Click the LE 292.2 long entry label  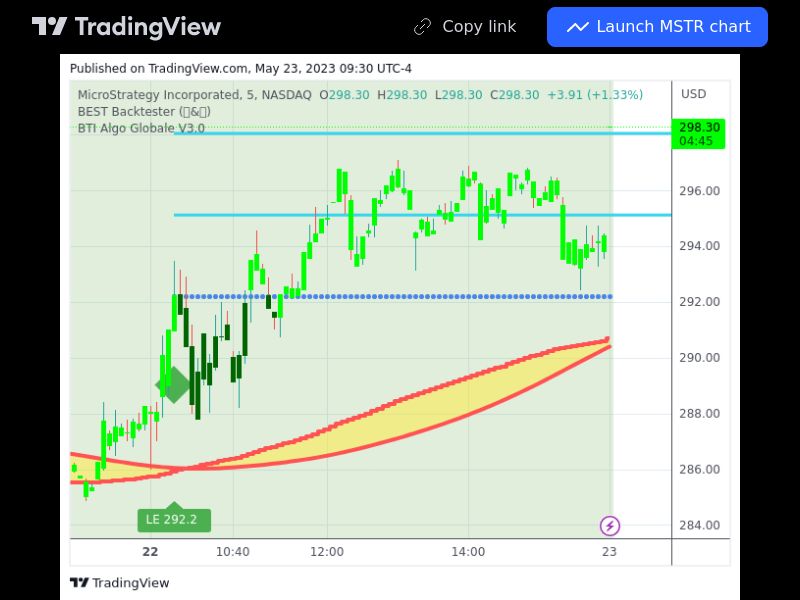[174, 520]
